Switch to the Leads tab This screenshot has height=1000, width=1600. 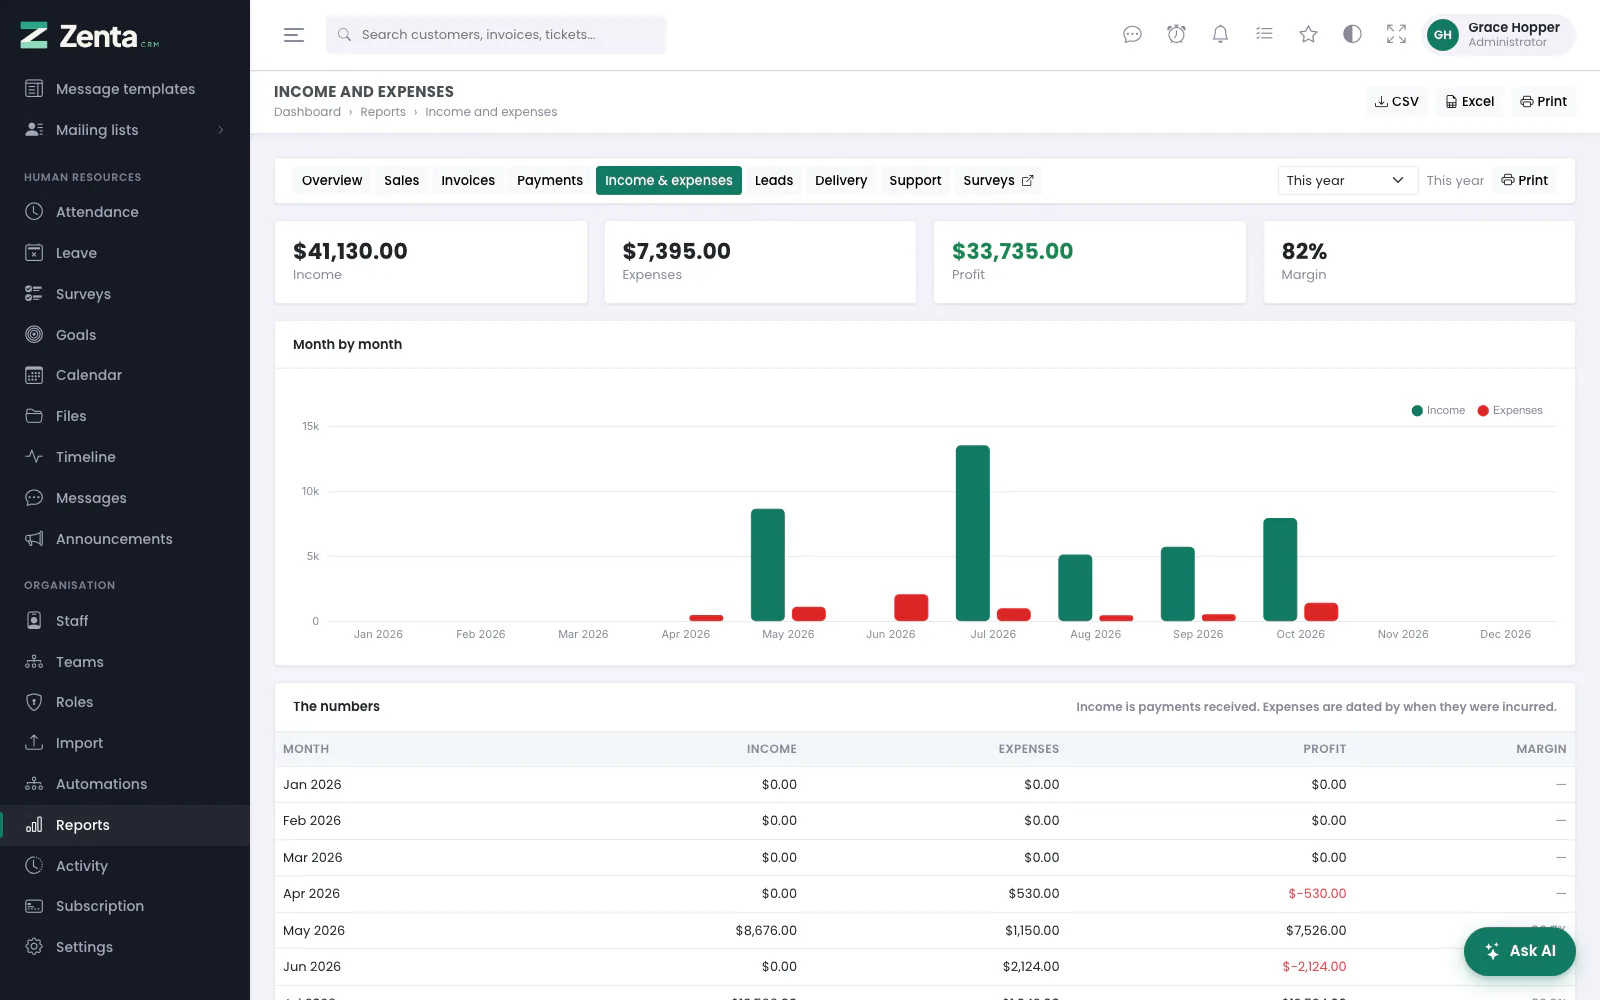tap(774, 180)
